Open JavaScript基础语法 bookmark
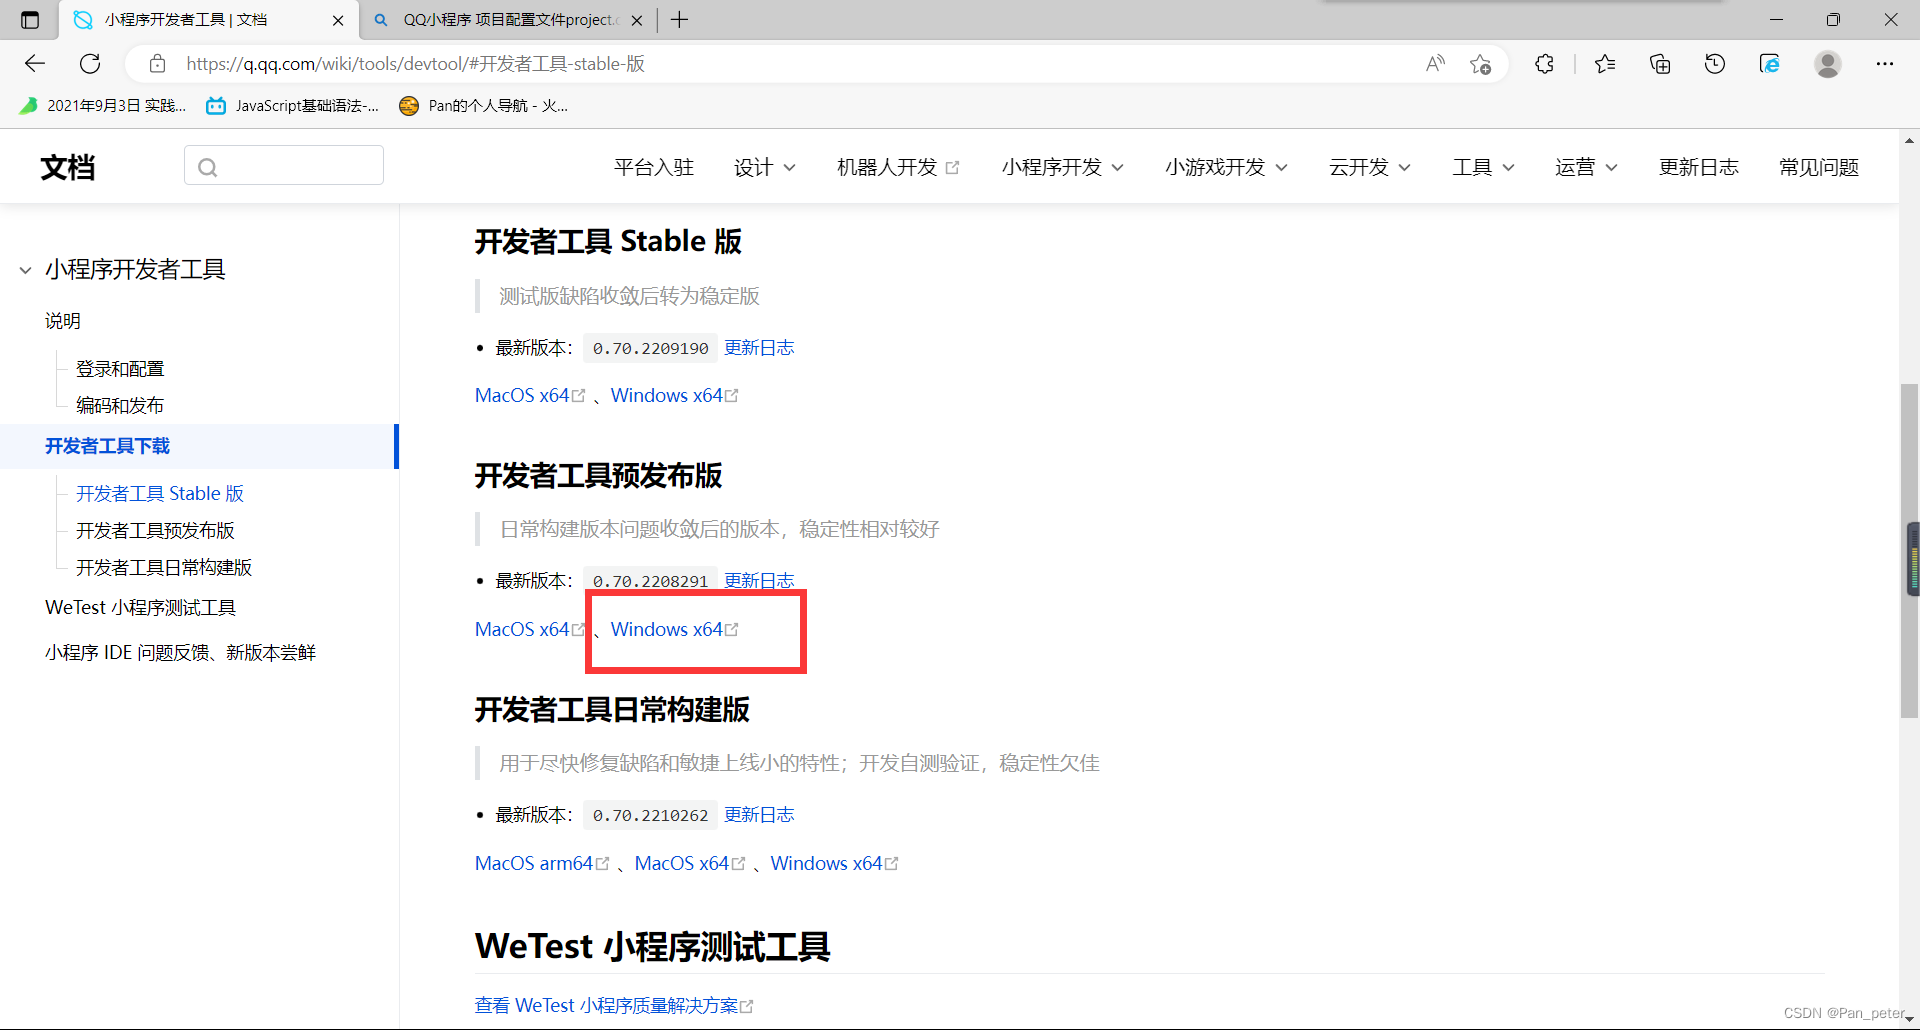 click(293, 106)
